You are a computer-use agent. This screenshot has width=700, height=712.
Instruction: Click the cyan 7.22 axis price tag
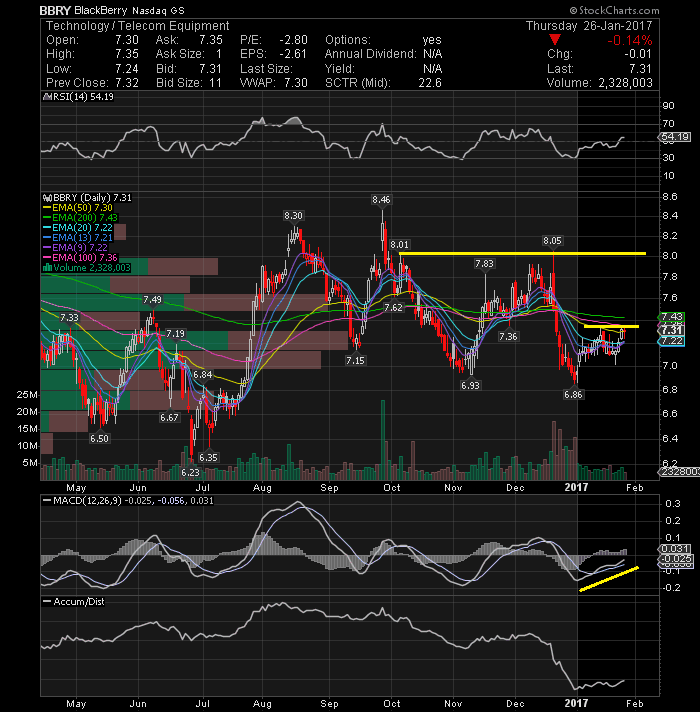click(x=671, y=341)
